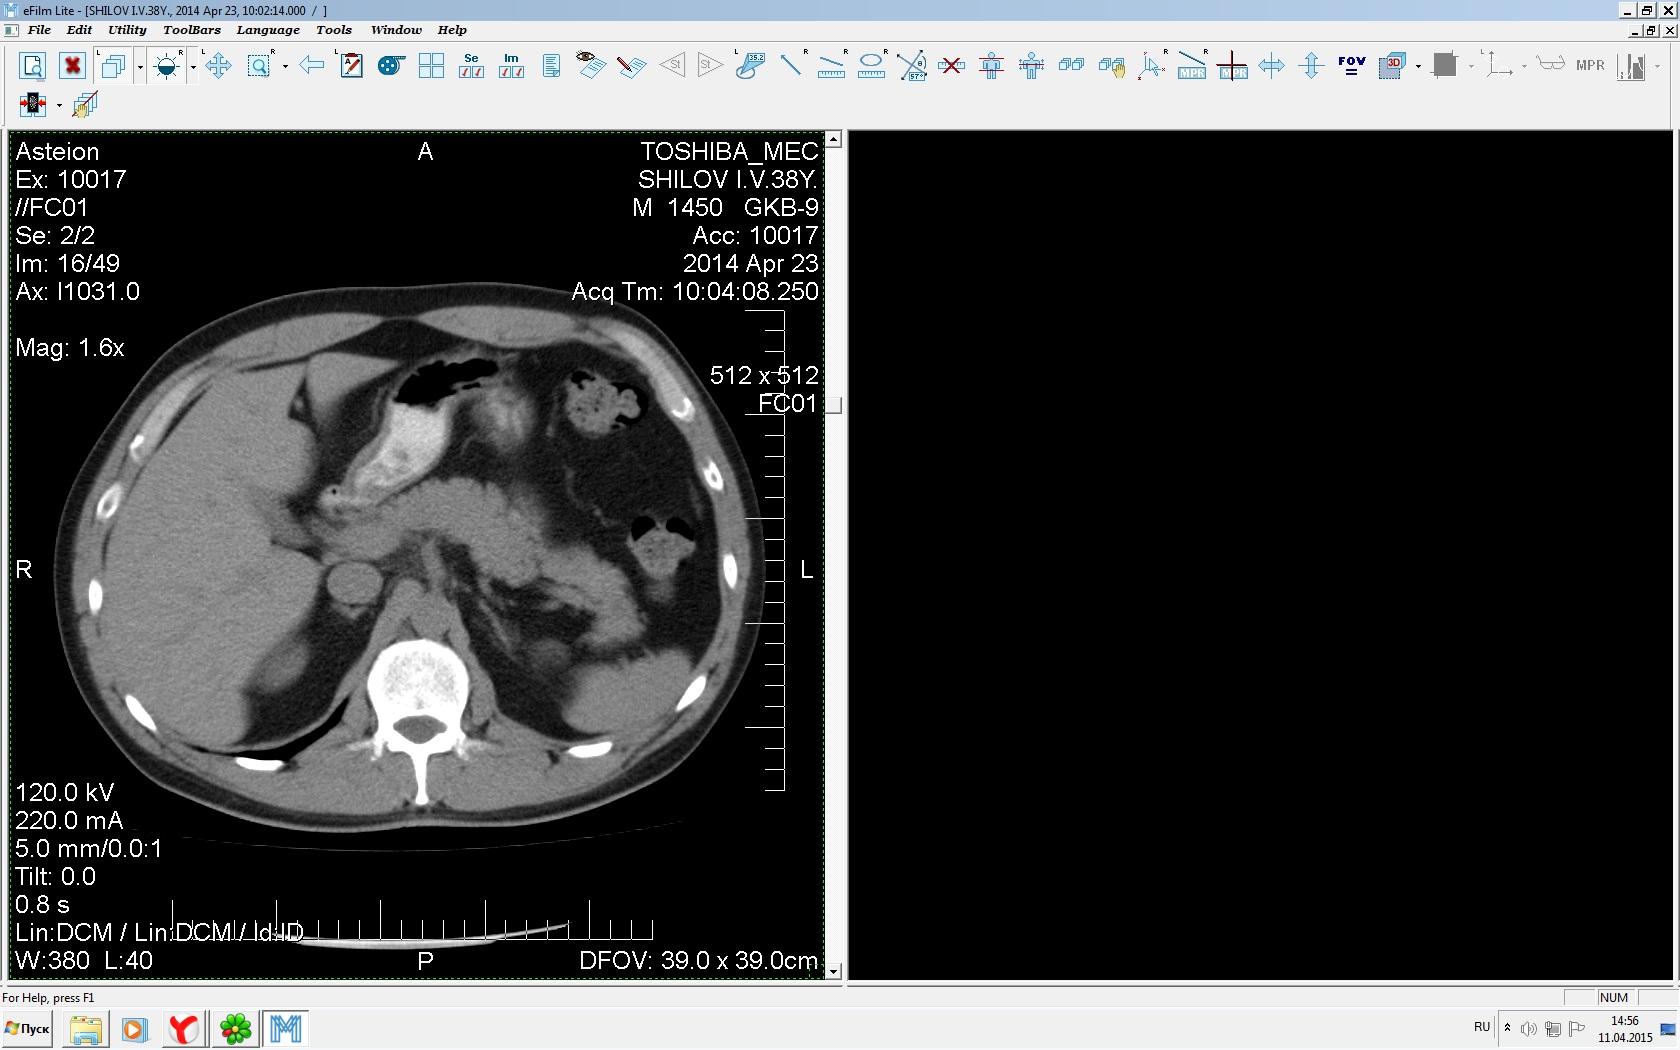Toggle series synchronization (Se) button
The width and height of the screenshot is (1680, 1050).
[471, 67]
